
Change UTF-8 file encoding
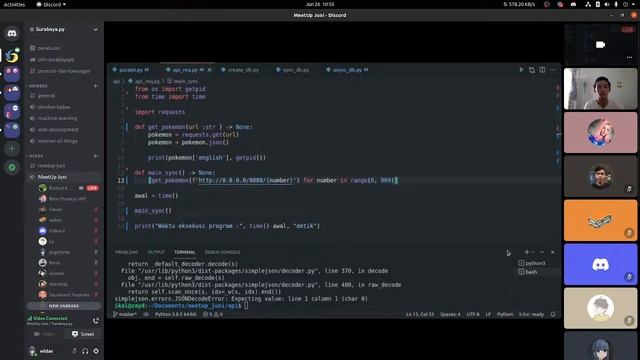click(x=473, y=314)
